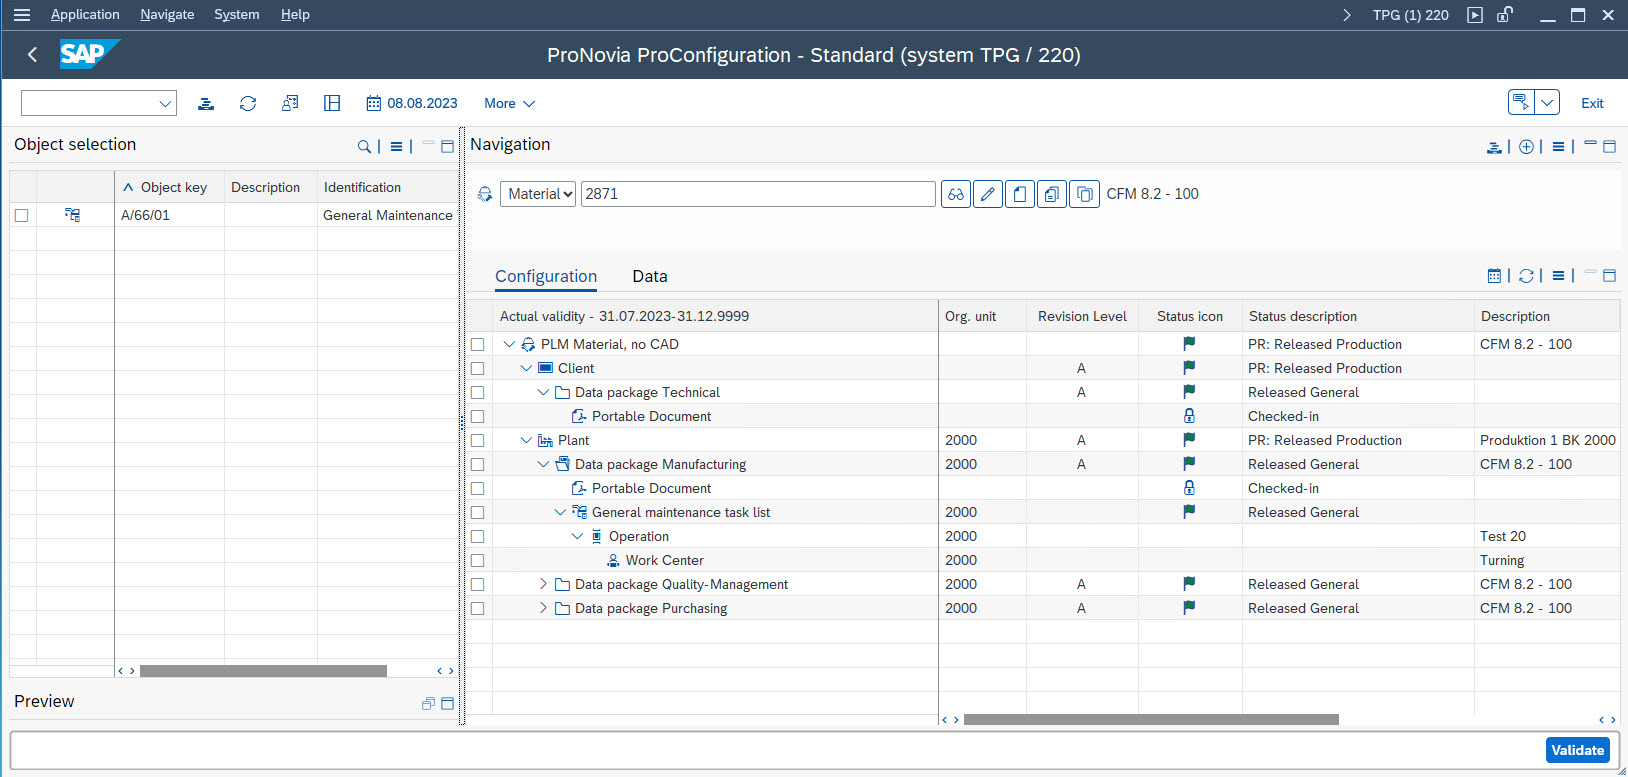The width and height of the screenshot is (1628, 777).
Task: Collapse PLM Material, no CAD node
Action: 509,344
